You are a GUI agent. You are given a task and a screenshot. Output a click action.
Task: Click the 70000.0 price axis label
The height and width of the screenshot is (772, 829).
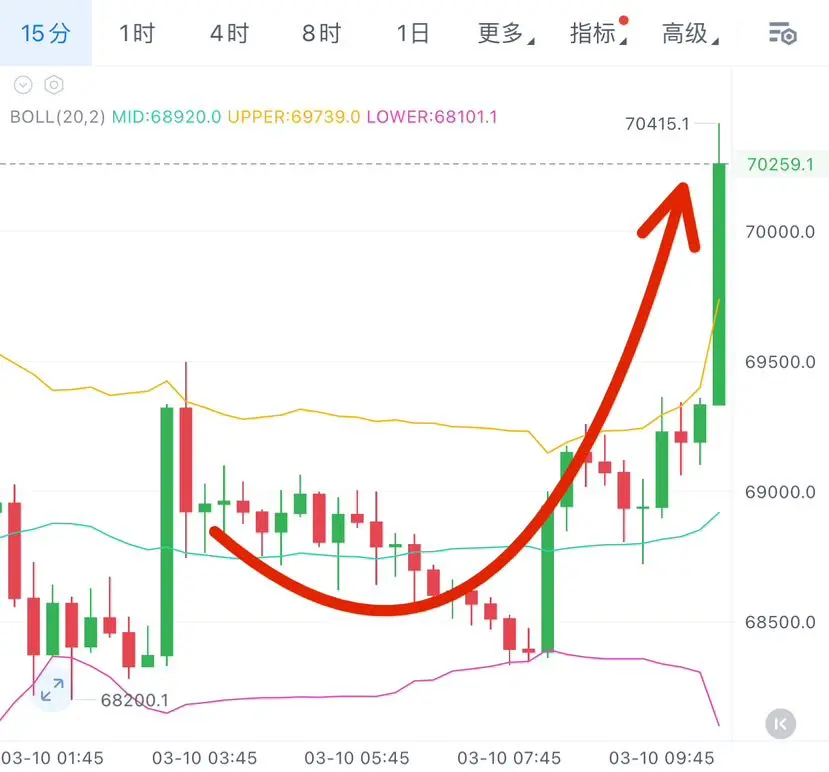click(780, 232)
